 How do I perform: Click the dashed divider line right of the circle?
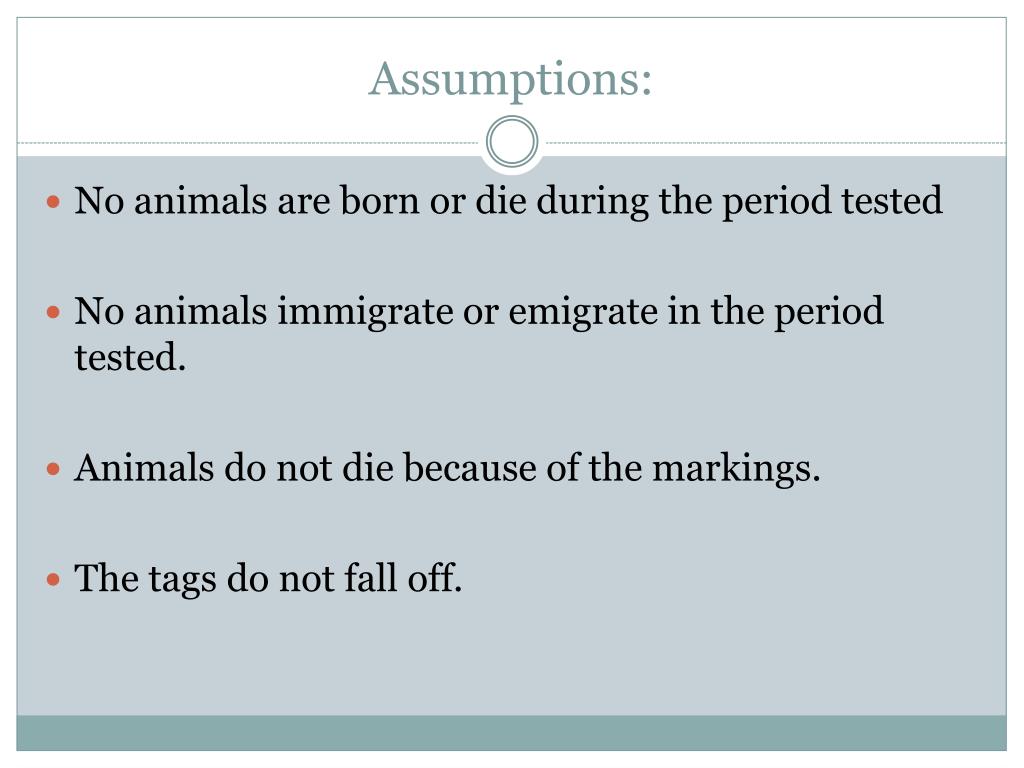[773, 142]
